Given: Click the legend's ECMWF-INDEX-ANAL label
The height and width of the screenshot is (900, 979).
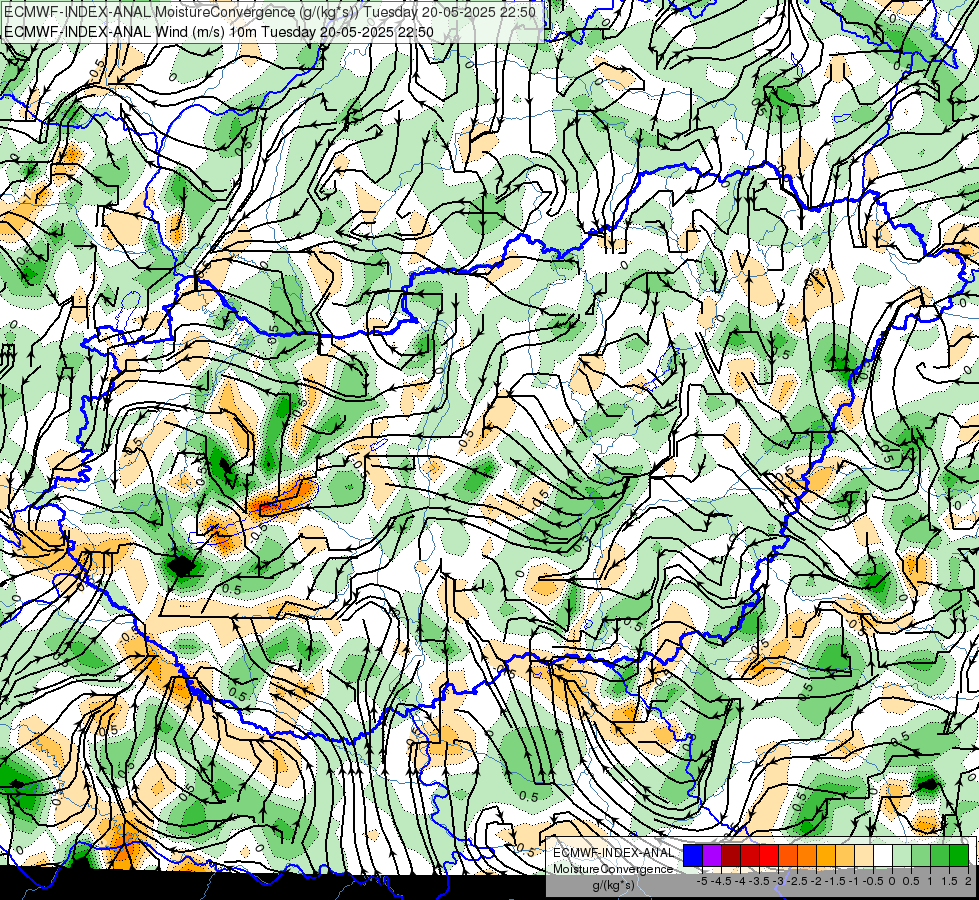Looking at the screenshot, I should (613, 853).
